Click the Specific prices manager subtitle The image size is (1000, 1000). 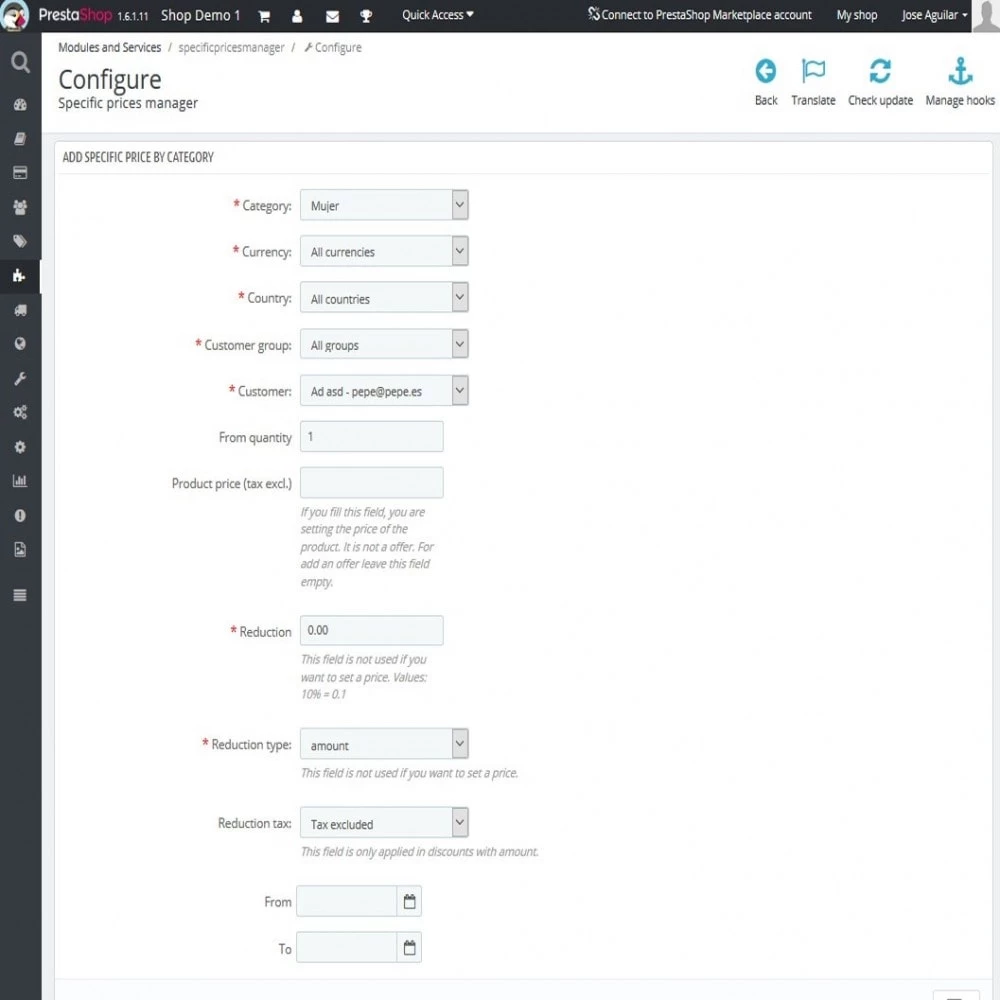pyautogui.click(x=128, y=103)
